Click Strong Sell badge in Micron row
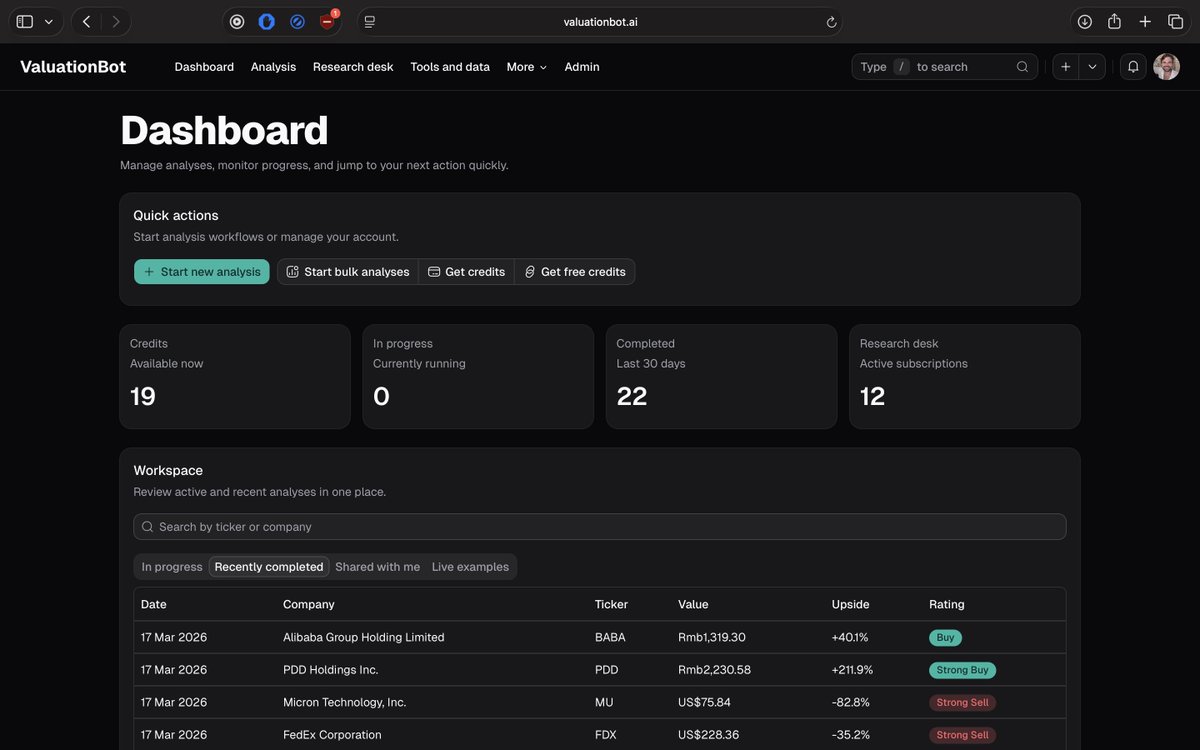Viewport: 1200px width, 750px height. (x=962, y=702)
